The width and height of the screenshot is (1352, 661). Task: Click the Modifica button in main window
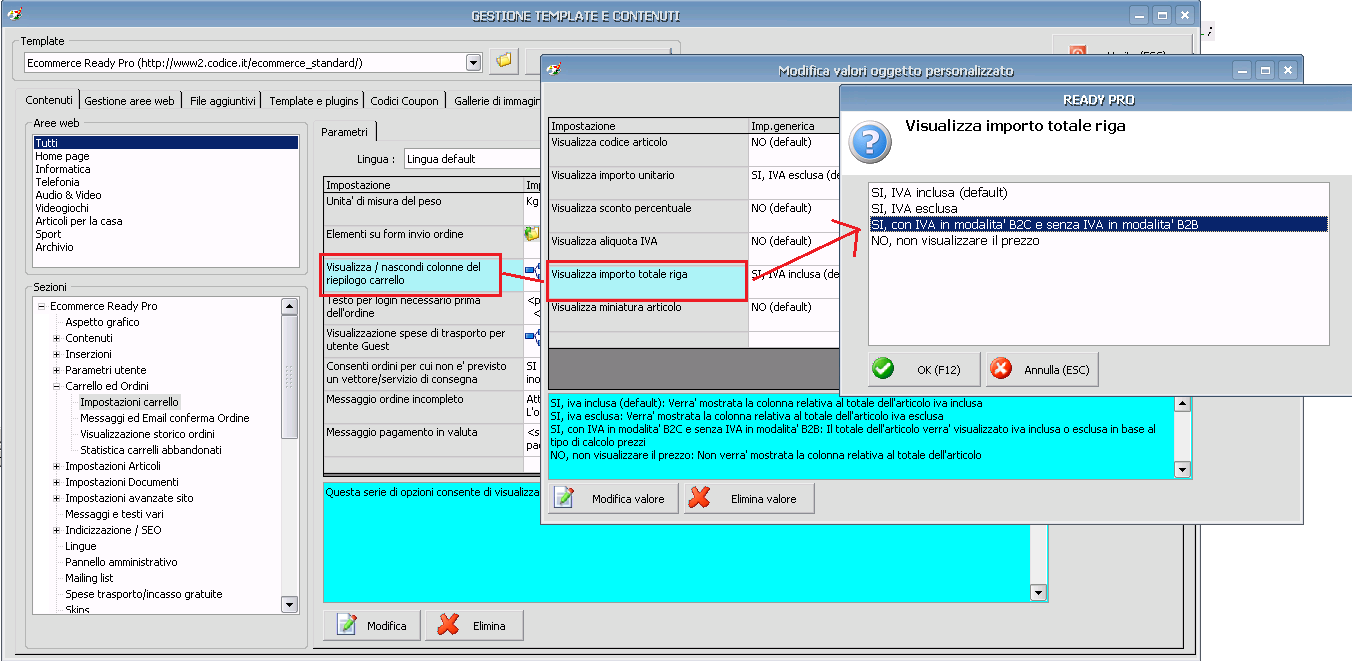(372, 625)
